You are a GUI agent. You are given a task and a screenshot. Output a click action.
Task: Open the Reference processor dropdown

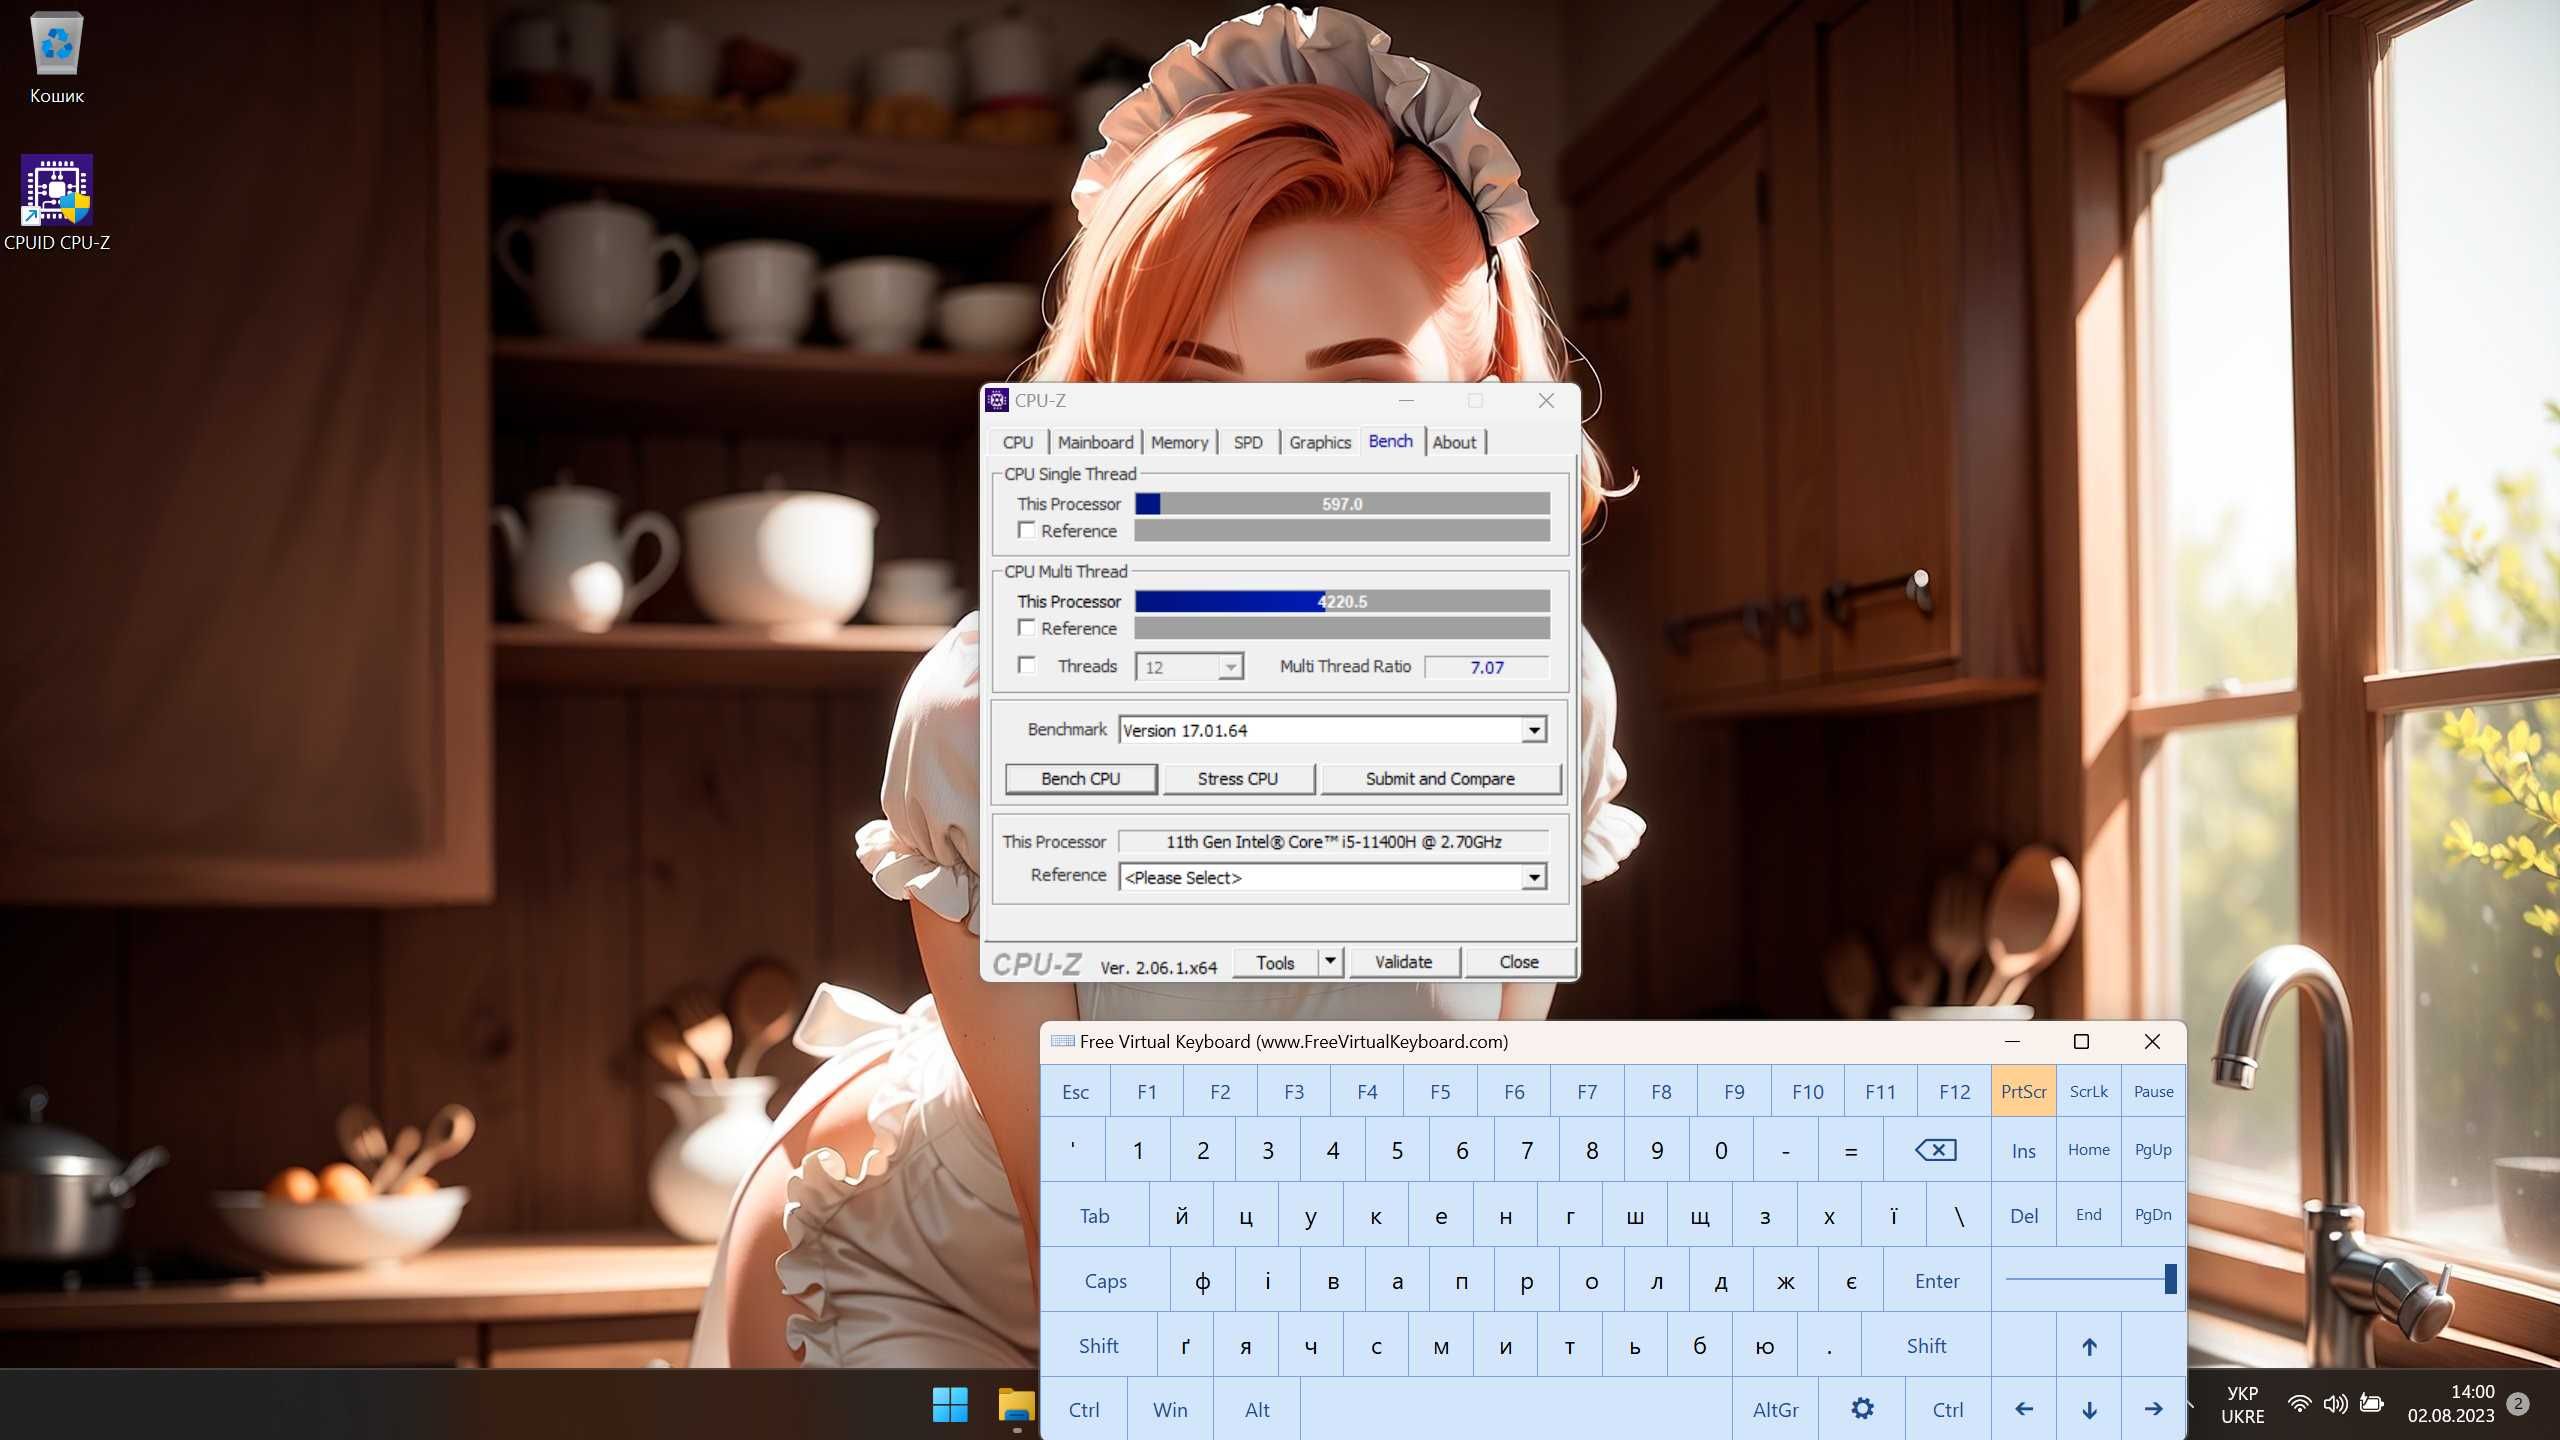(x=1531, y=876)
